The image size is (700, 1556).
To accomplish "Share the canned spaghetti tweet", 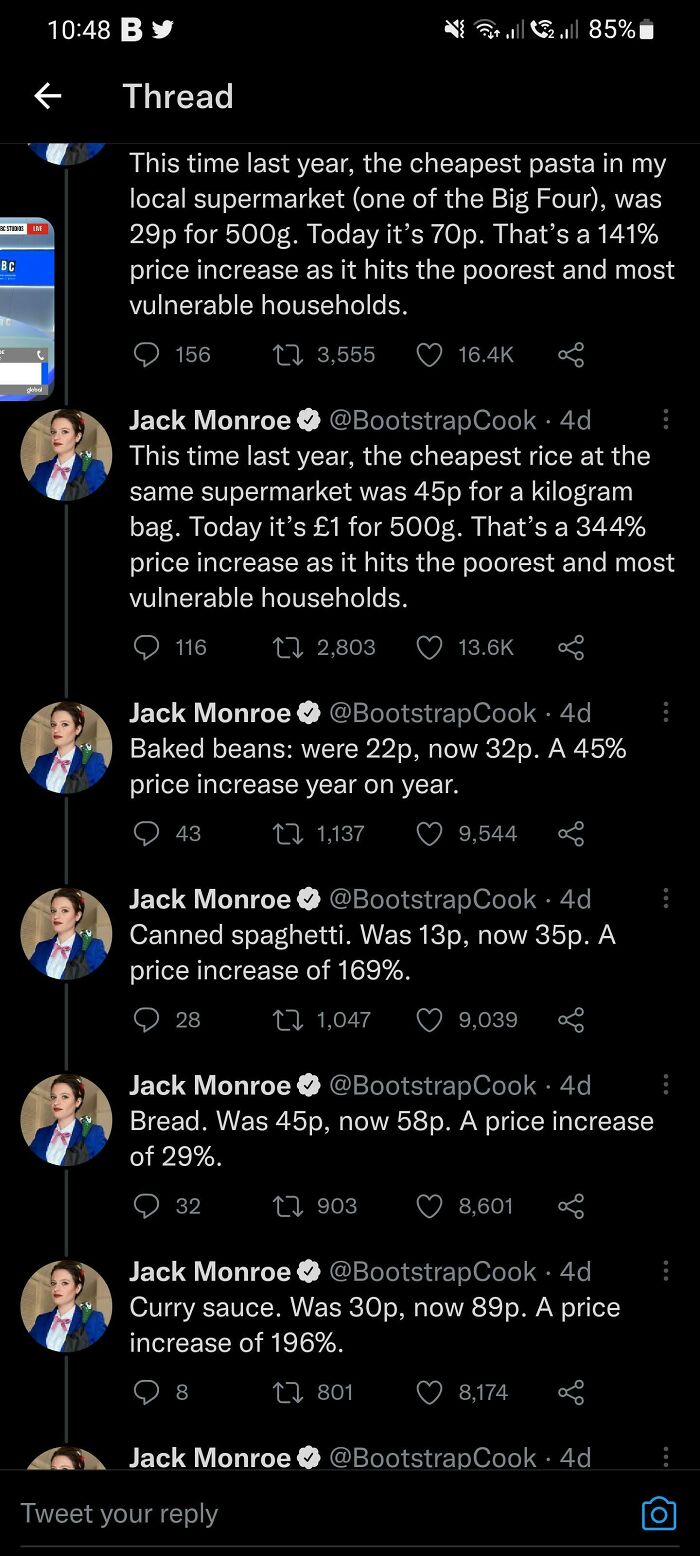I will click(570, 1020).
